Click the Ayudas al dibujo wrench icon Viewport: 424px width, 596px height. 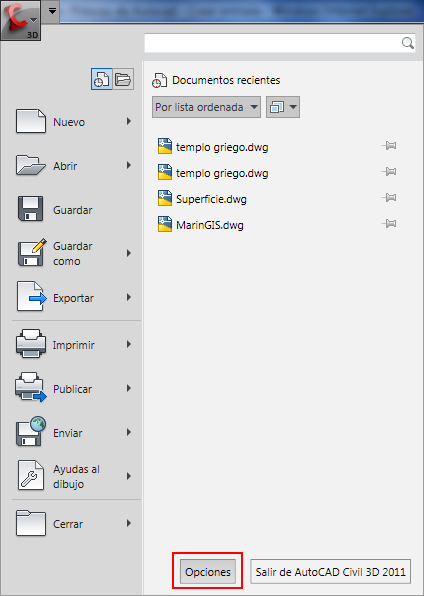(31, 475)
